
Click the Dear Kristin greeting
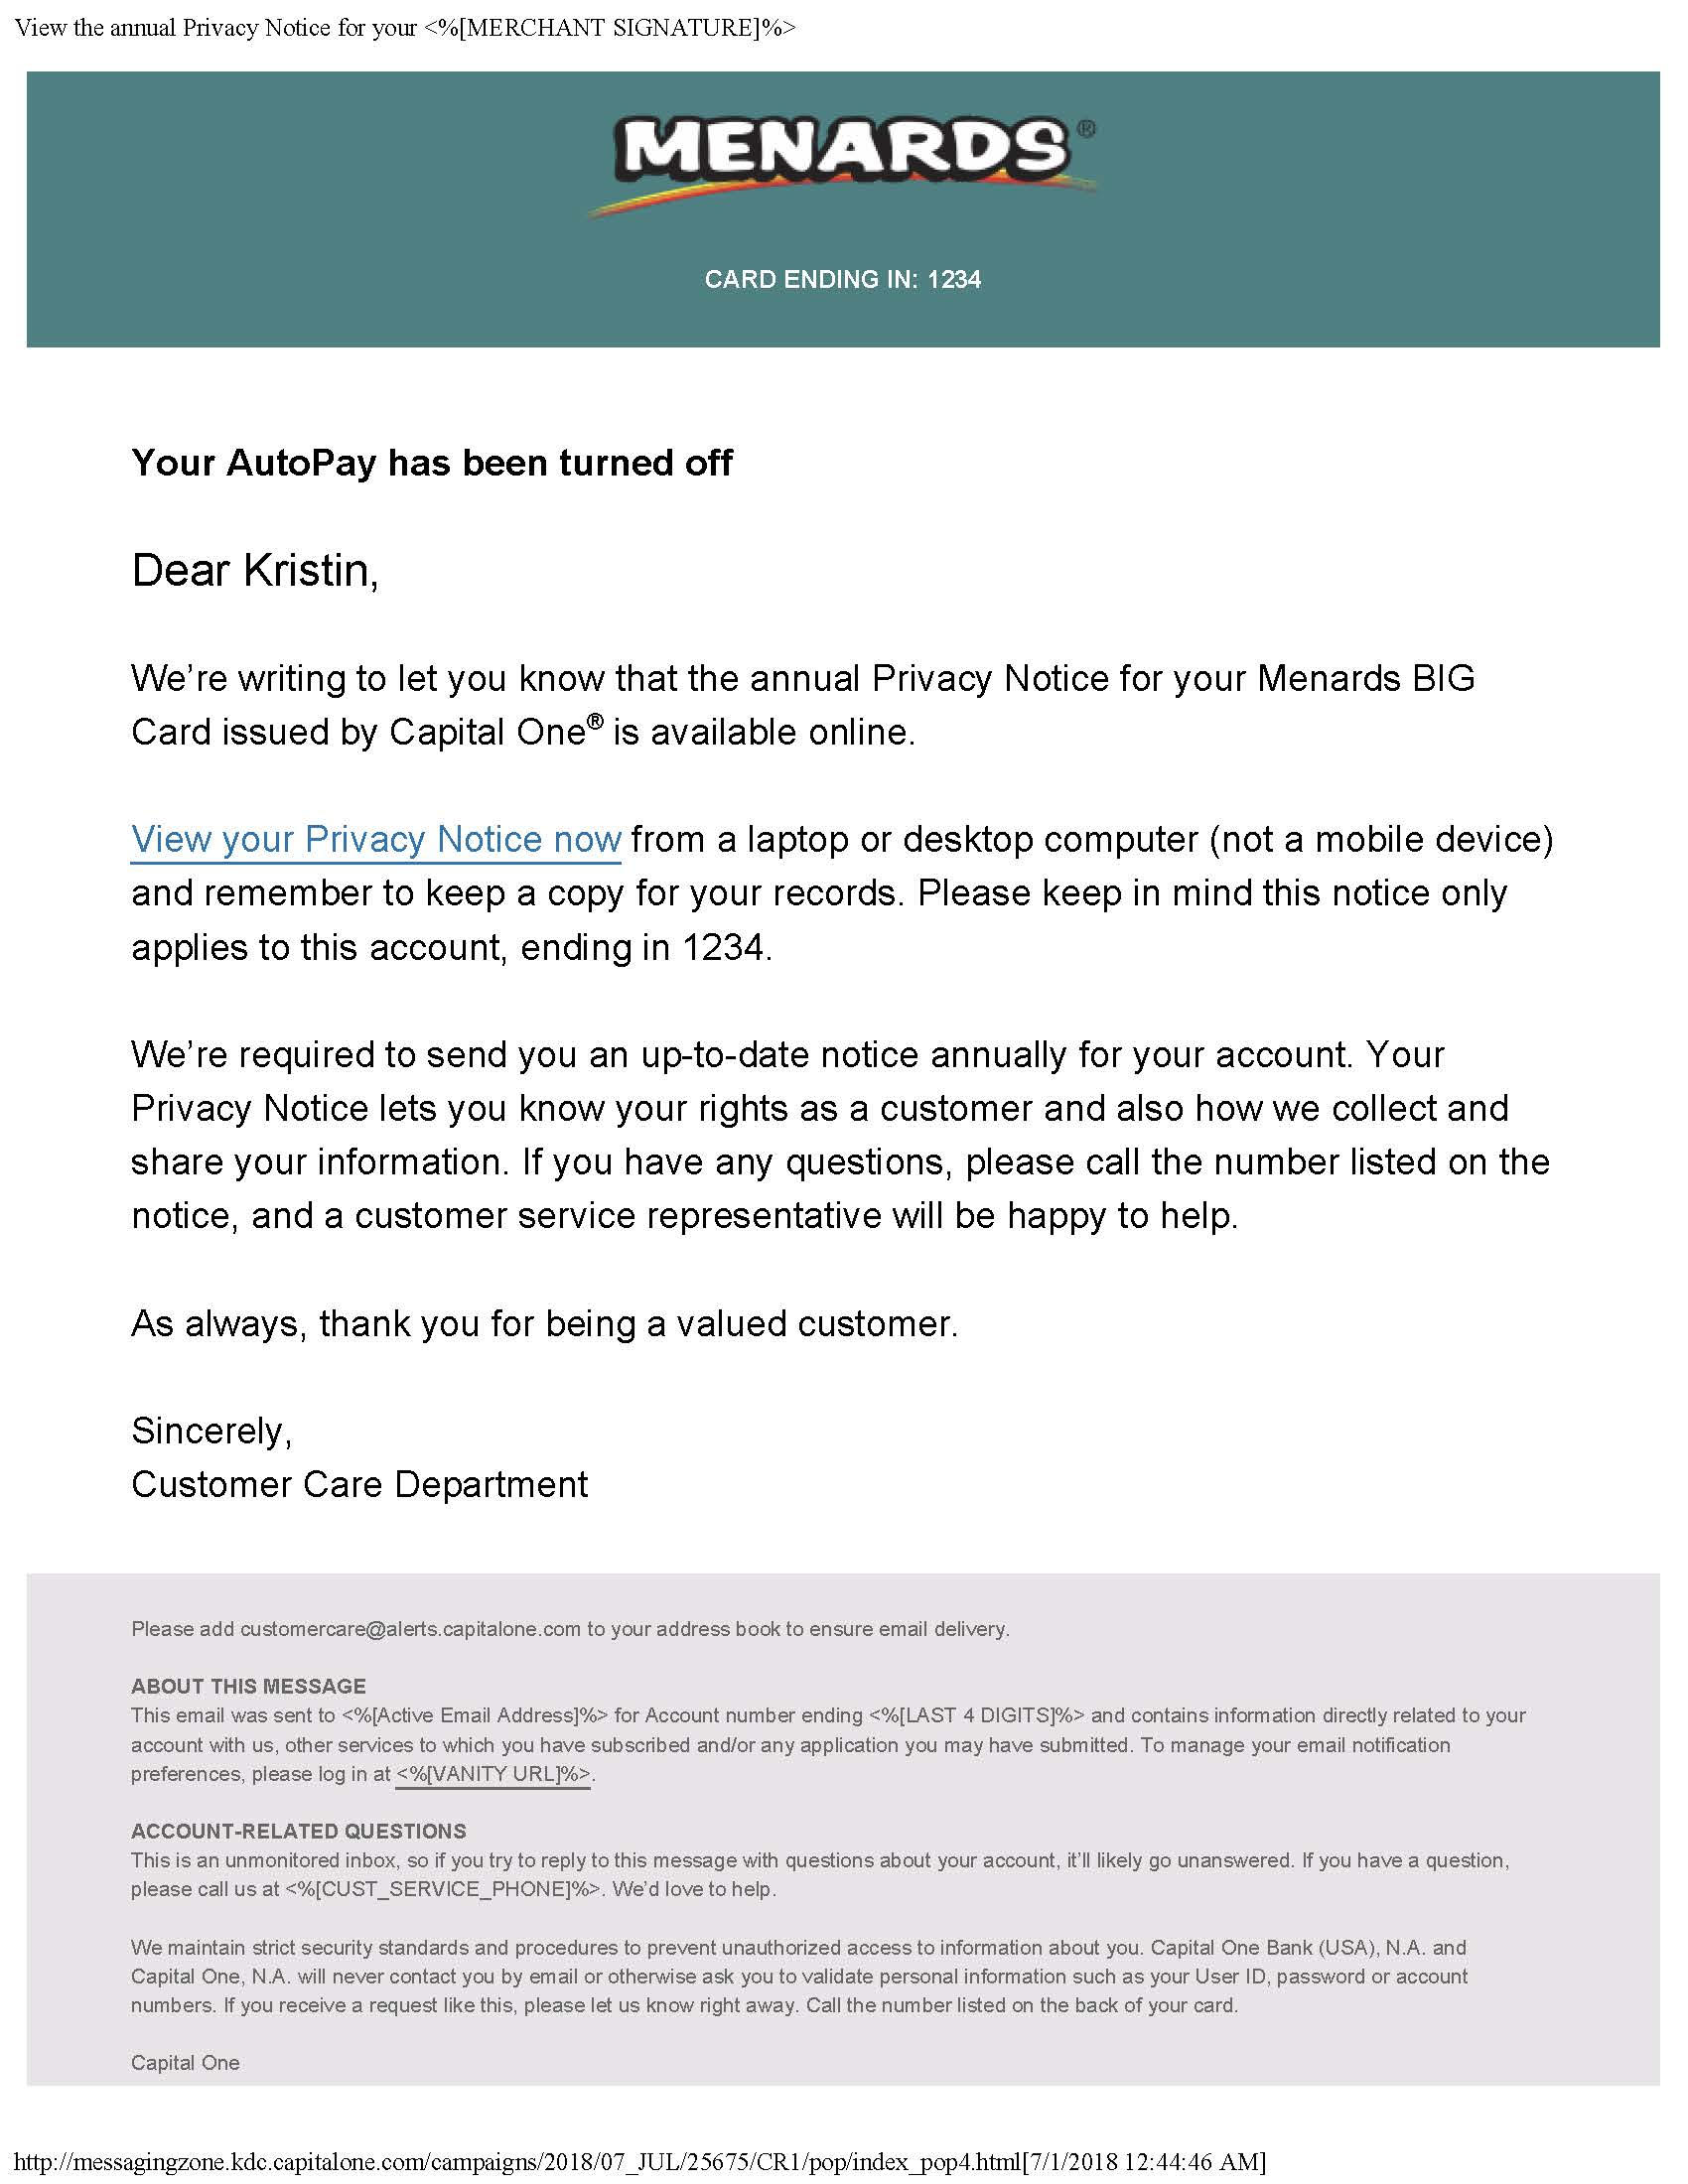[x=255, y=571]
